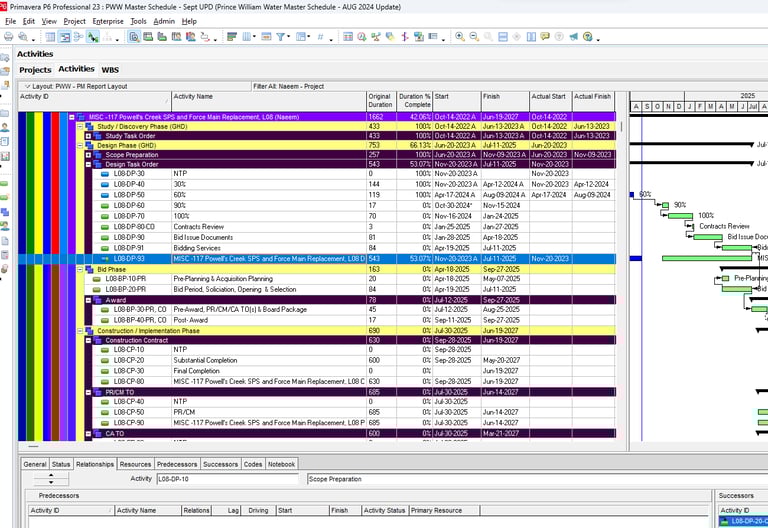
Task: Open the columns icon dropdown arrow
Action: pos(254,37)
